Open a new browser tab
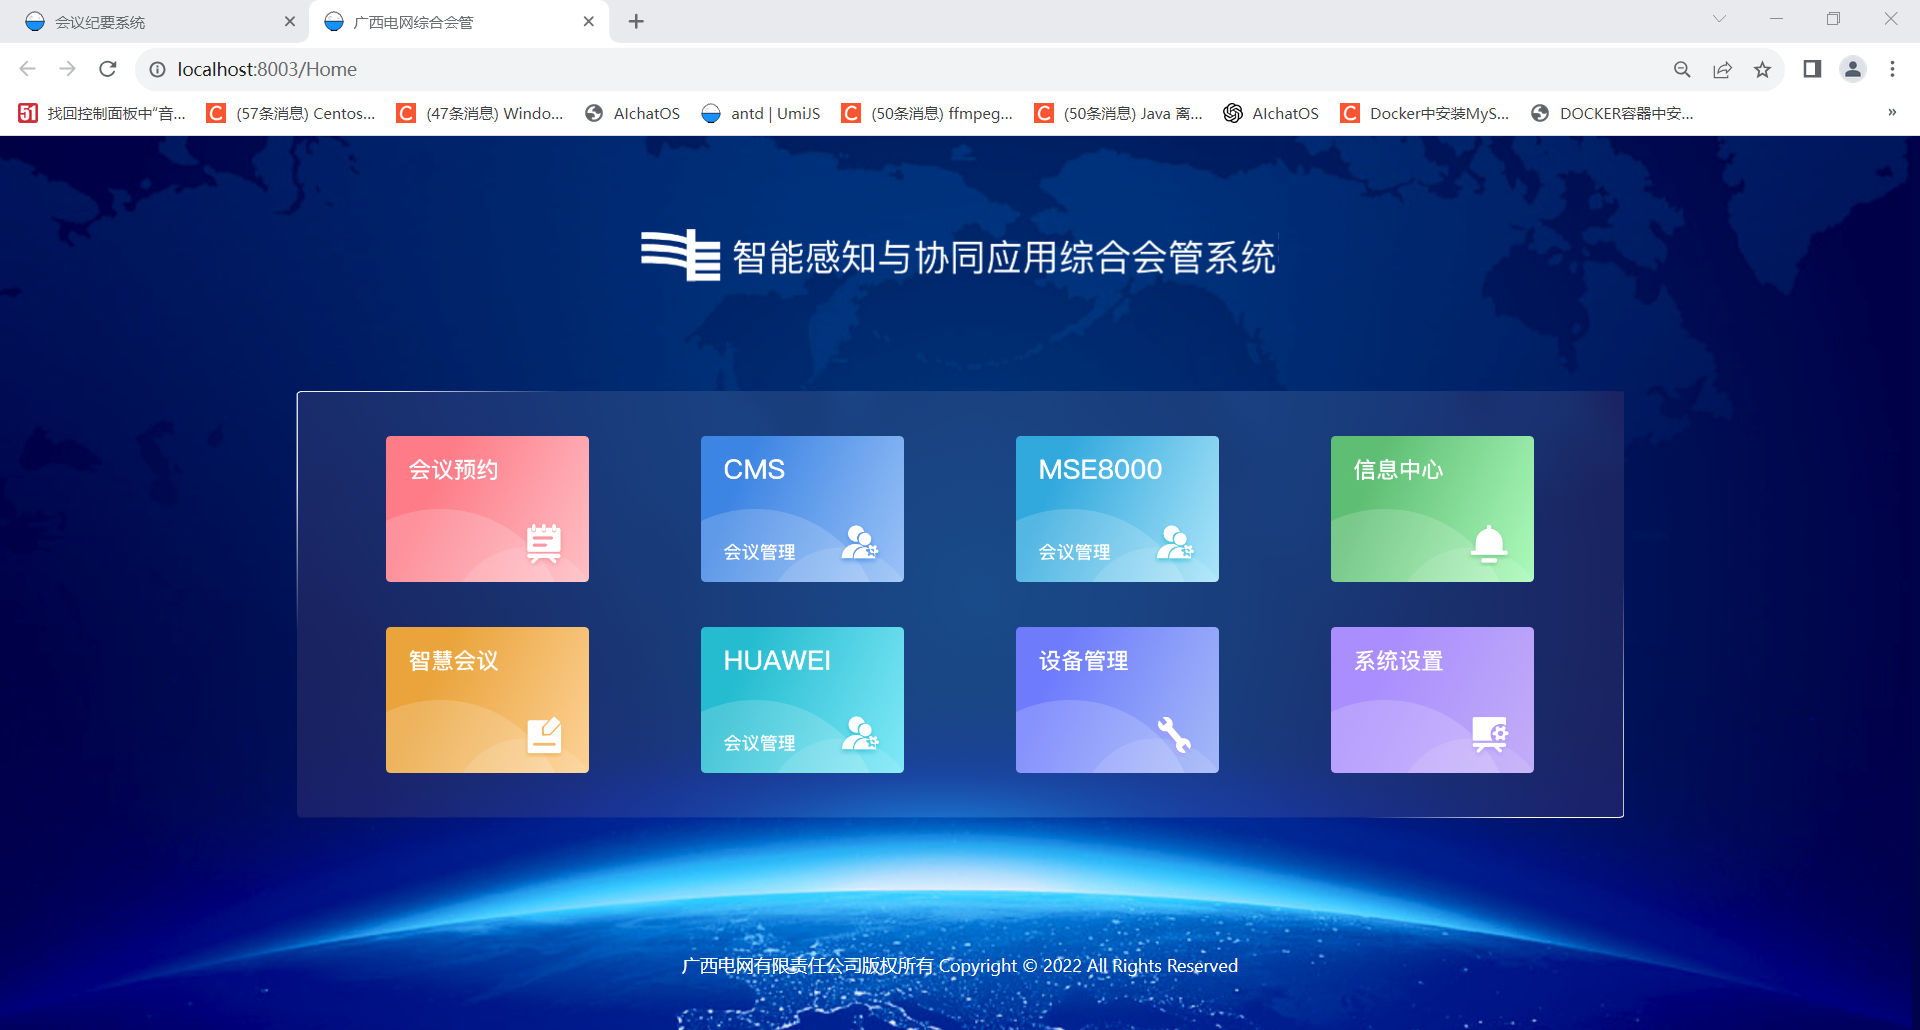Viewport: 1920px width, 1030px height. click(636, 21)
